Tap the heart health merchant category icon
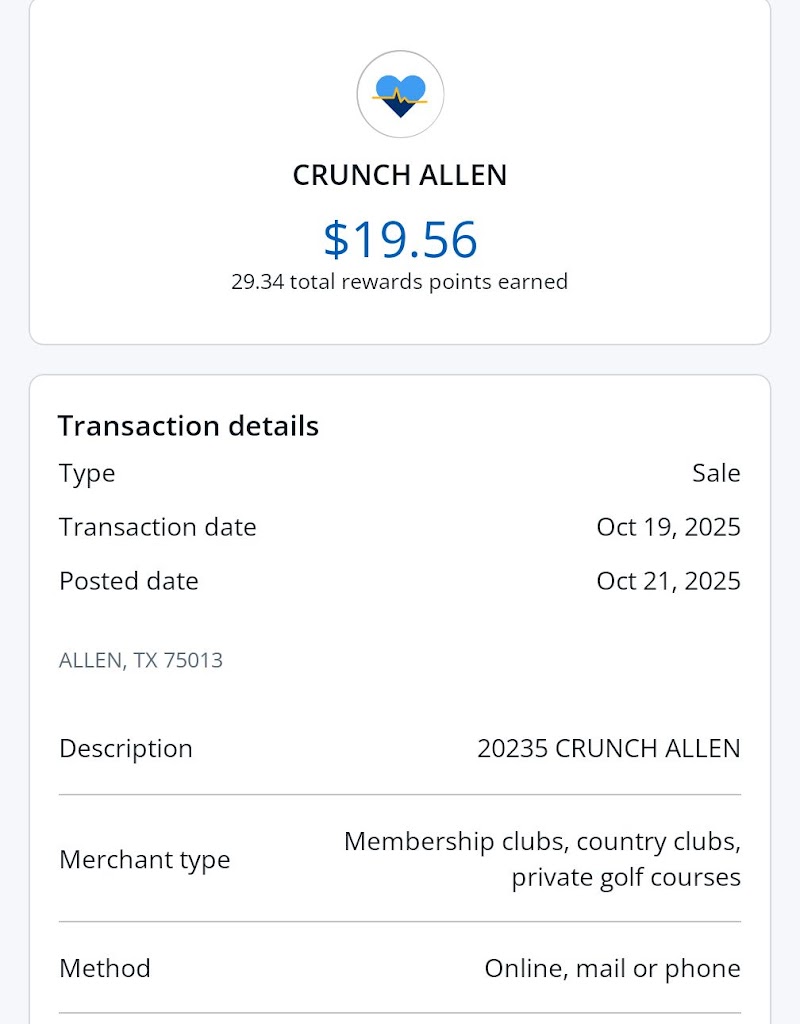Screen dimensions: 800x1024 coord(400,94)
